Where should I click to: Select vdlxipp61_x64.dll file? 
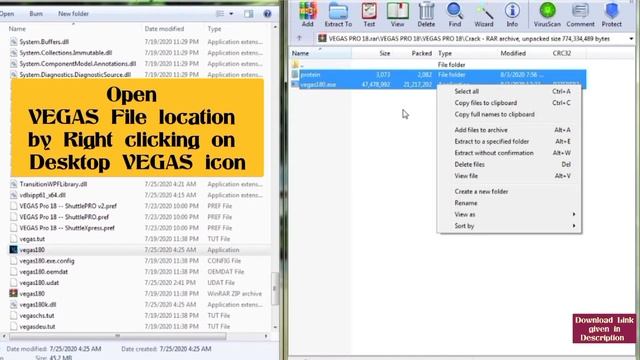[x=42, y=195]
